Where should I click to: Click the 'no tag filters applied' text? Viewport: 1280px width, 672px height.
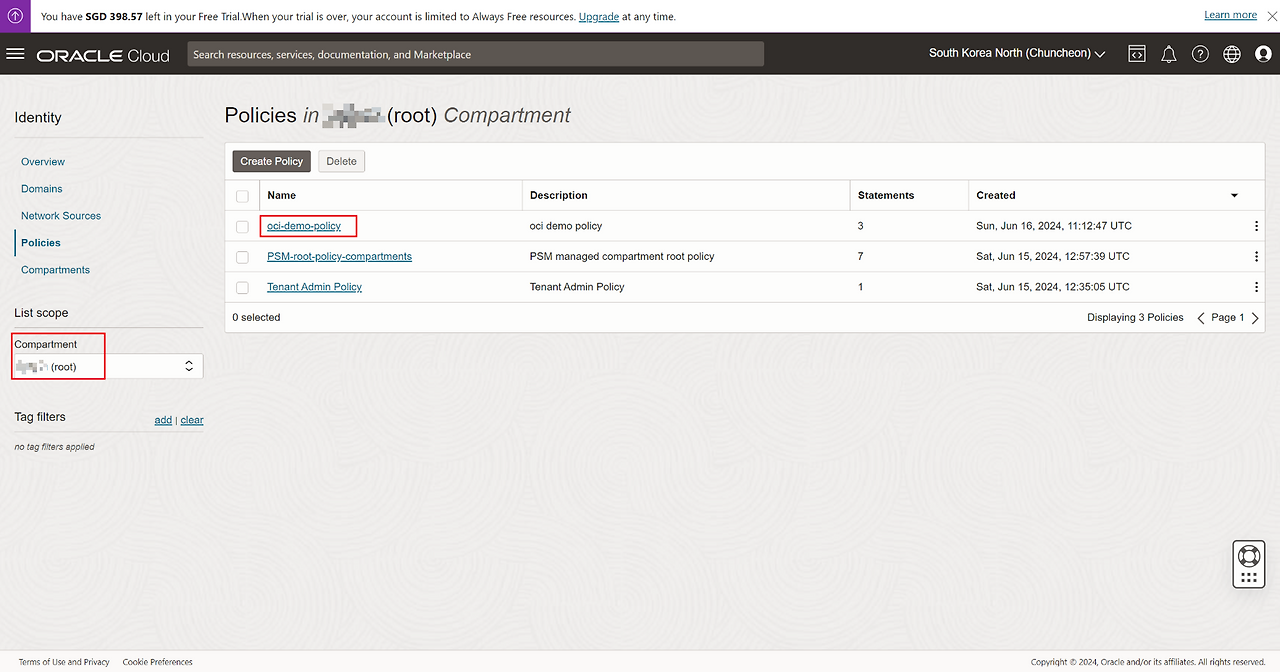tap(54, 446)
